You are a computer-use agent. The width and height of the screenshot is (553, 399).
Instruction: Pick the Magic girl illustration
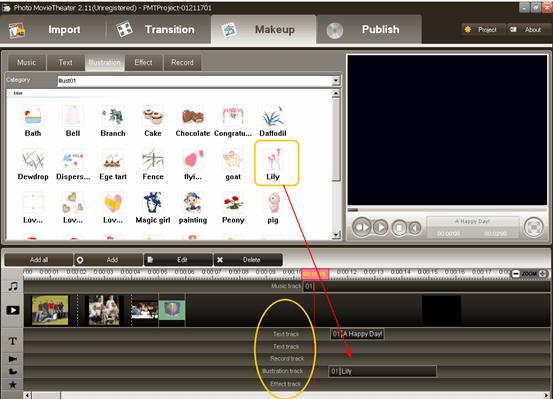pyautogui.click(x=153, y=202)
